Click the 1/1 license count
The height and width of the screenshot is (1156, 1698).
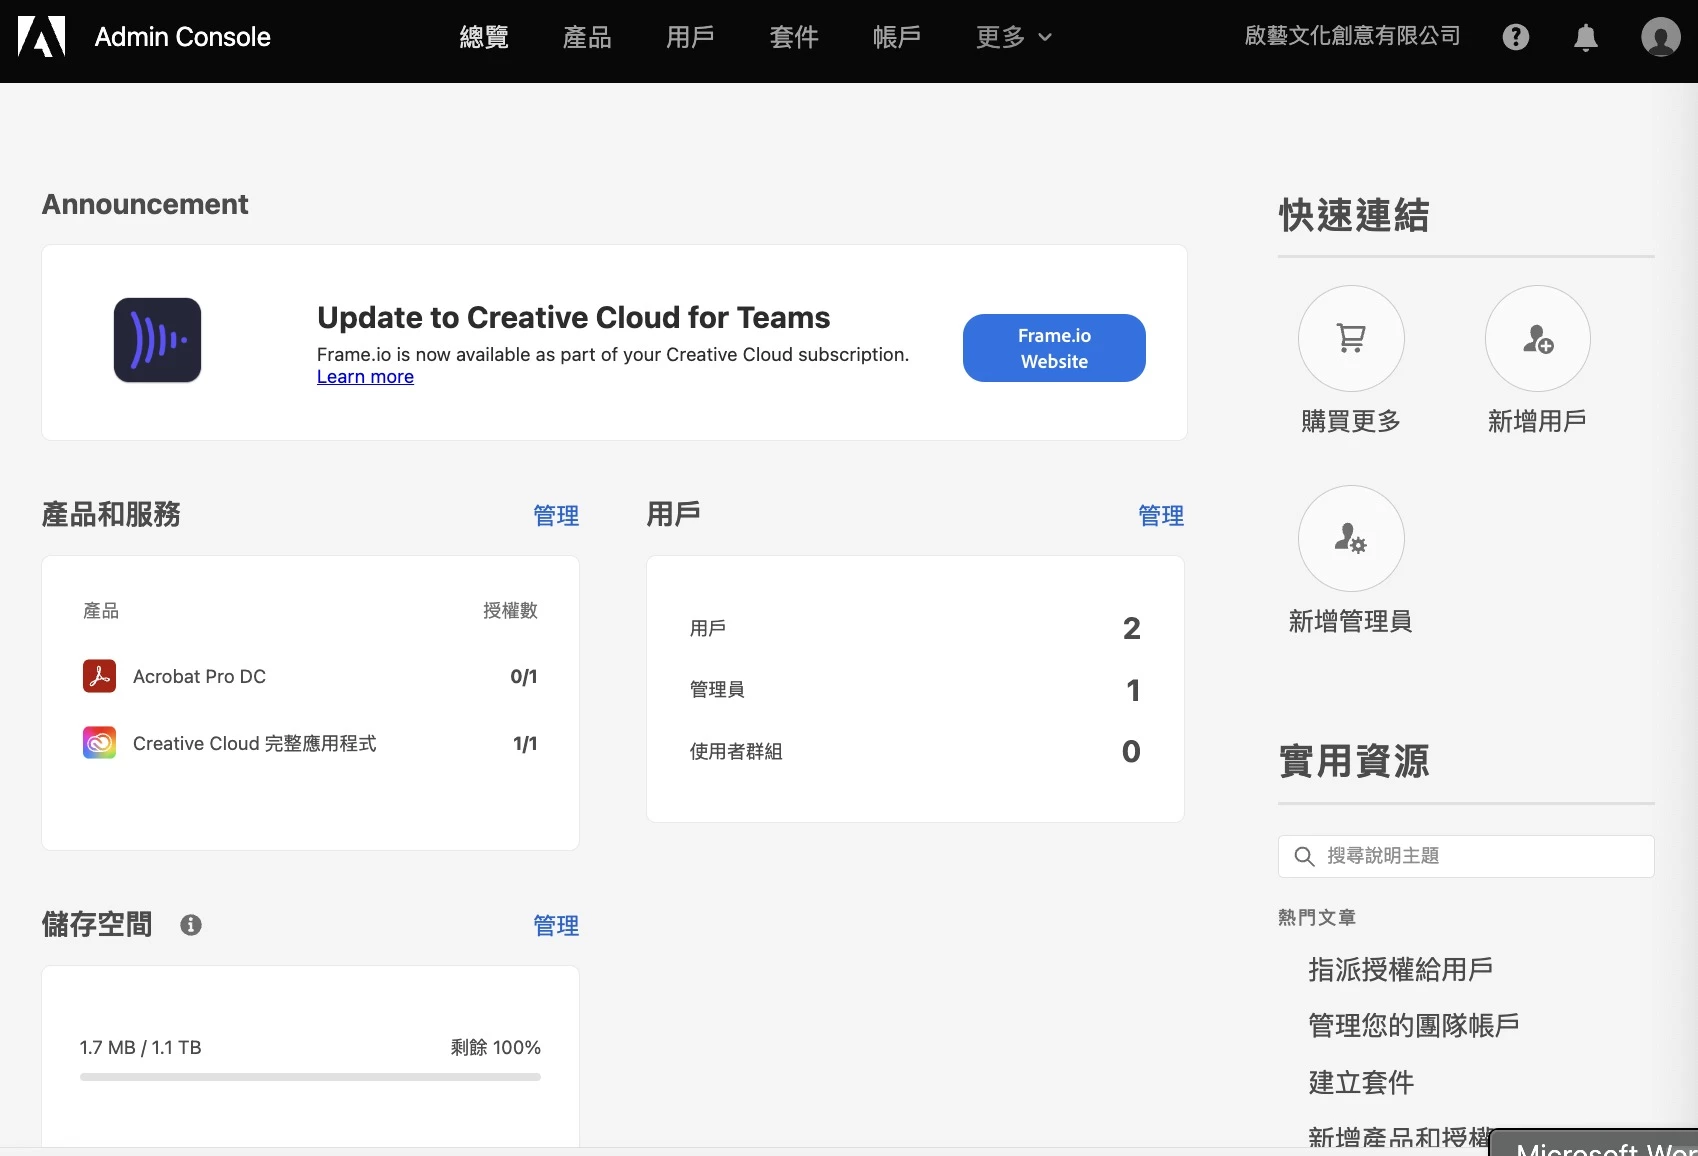pyautogui.click(x=525, y=743)
